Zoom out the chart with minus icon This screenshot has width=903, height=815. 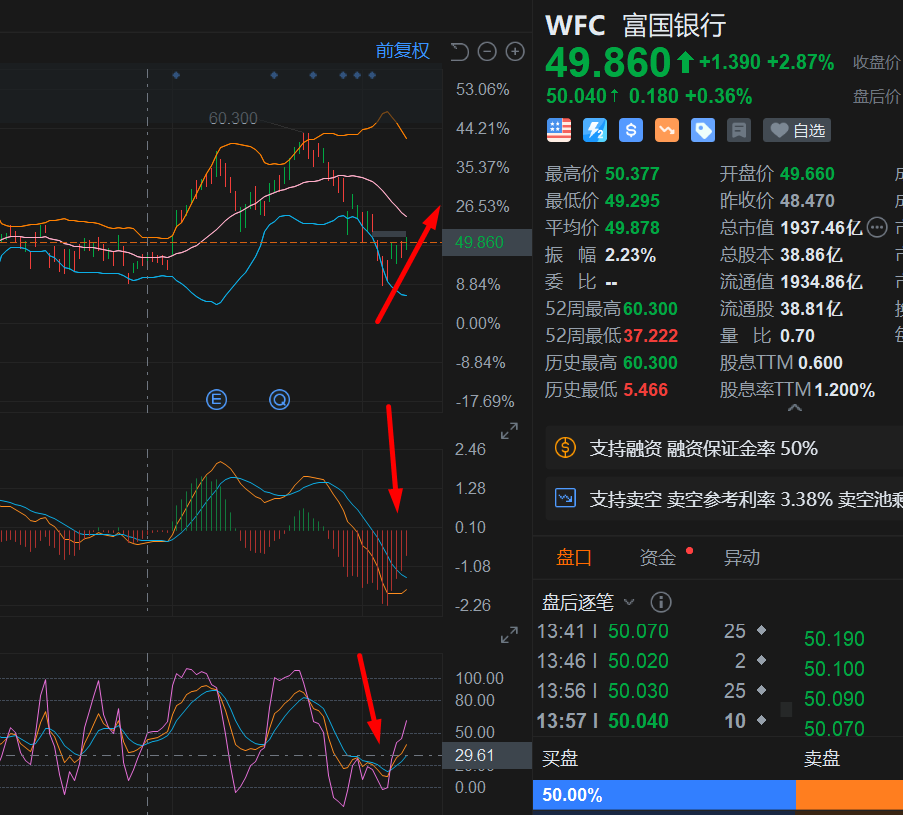(x=487, y=51)
